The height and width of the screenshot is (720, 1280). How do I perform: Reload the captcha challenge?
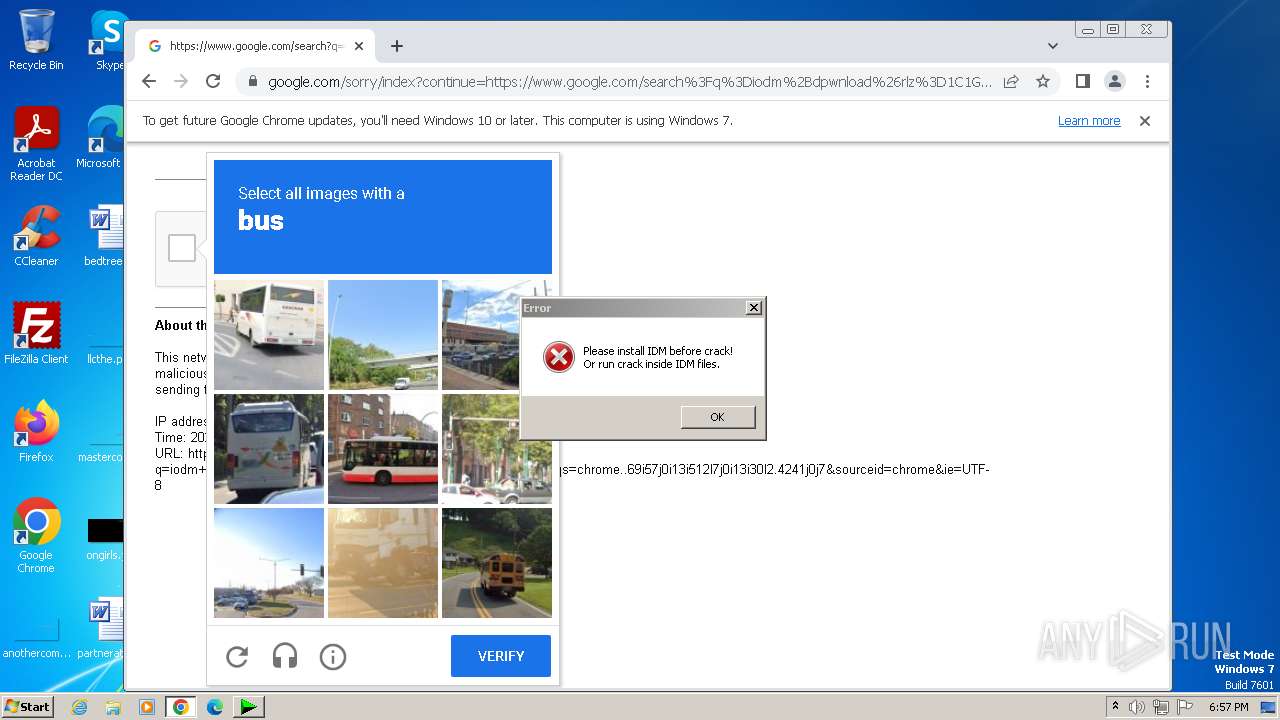[x=237, y=657]
